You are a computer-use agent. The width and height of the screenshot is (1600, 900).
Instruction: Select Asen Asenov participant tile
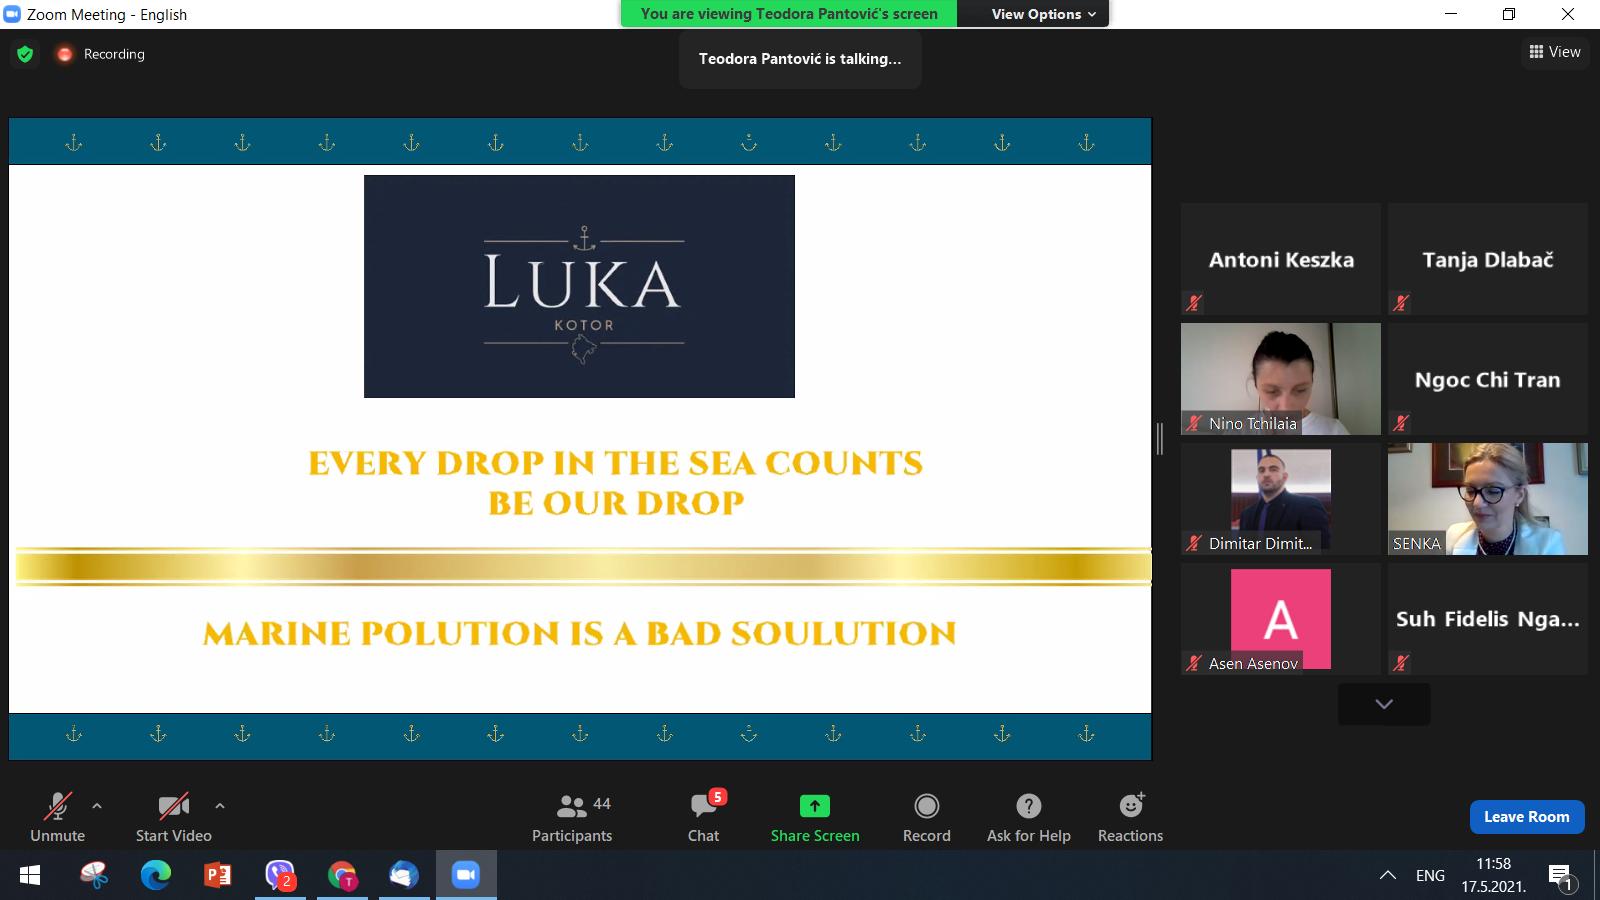pyautogui.click(x=1281, y=619)
